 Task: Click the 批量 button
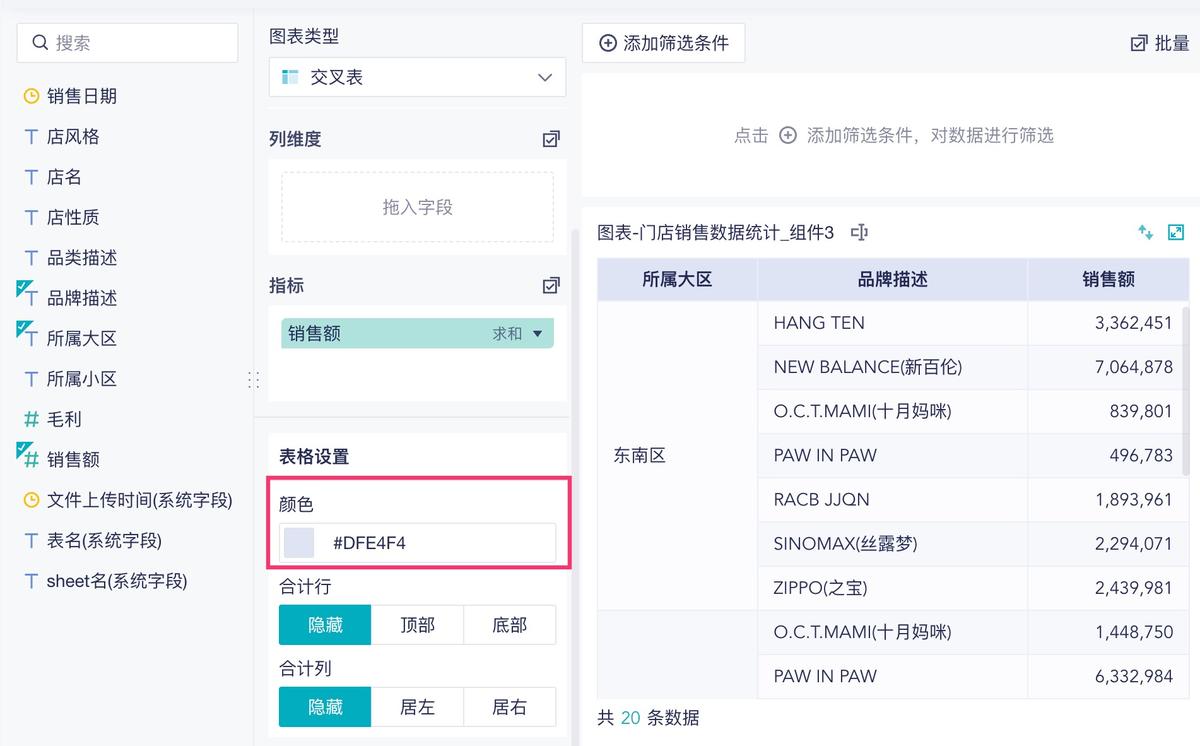coord(1159,43)
